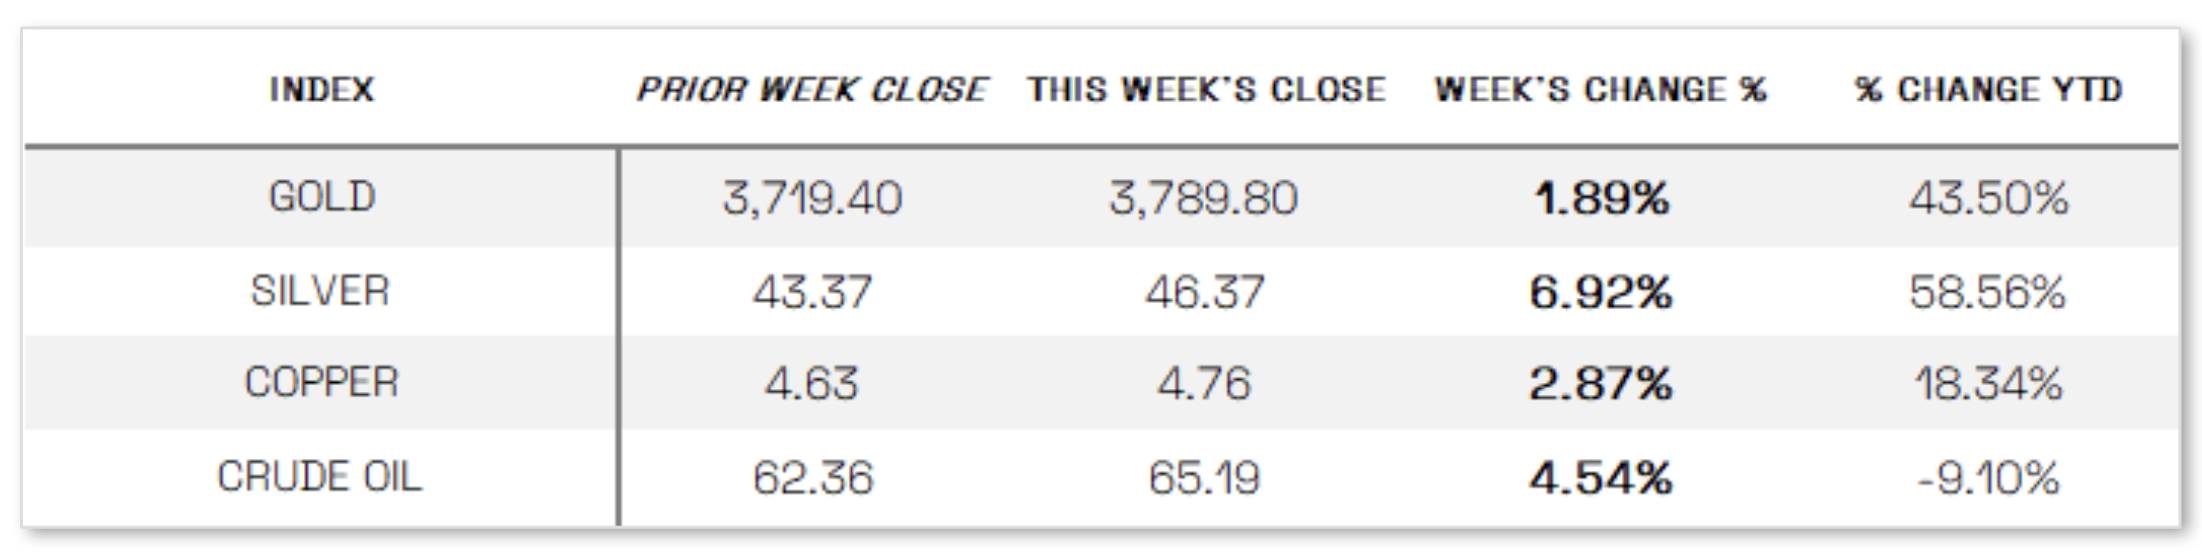Click the % CHANGE YTD header

[1988, 90]
